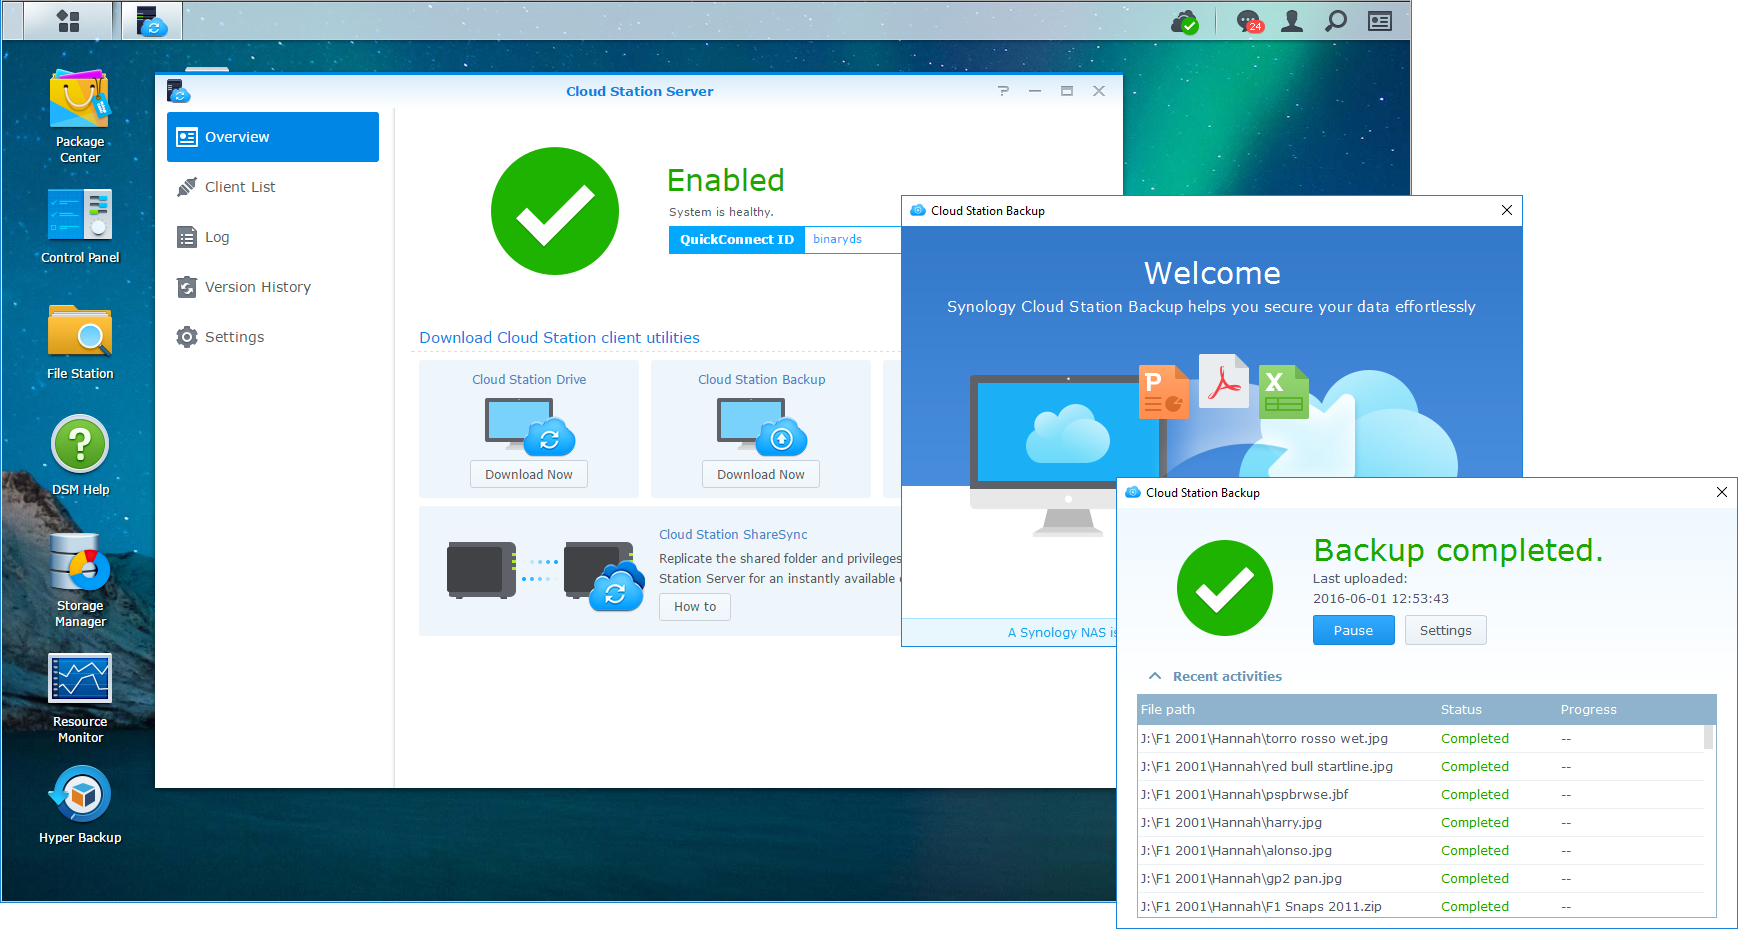Screen dimensions: 1738x929
Task: Click the cloud icon in Backup completed title bar
Action: [x=1133, y=493]
